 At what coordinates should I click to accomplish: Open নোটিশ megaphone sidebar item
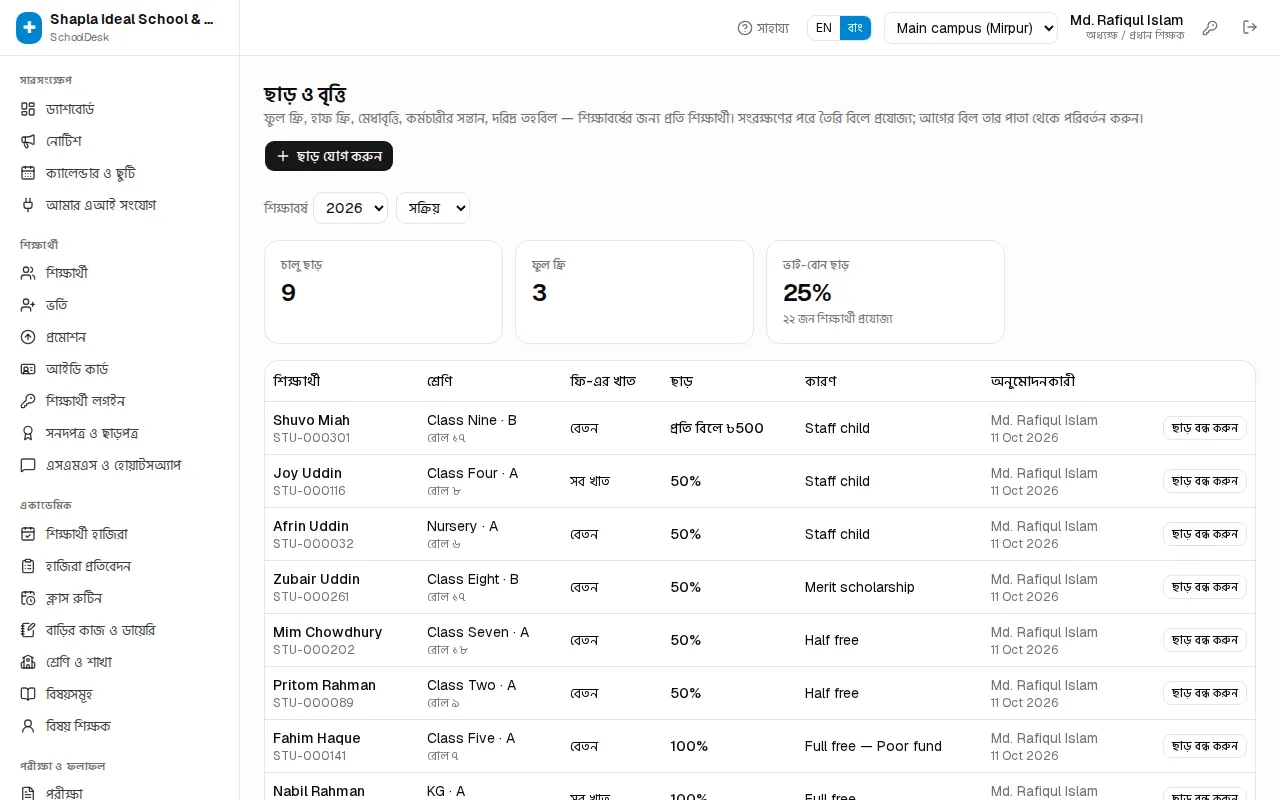click(x=28, y=141)
